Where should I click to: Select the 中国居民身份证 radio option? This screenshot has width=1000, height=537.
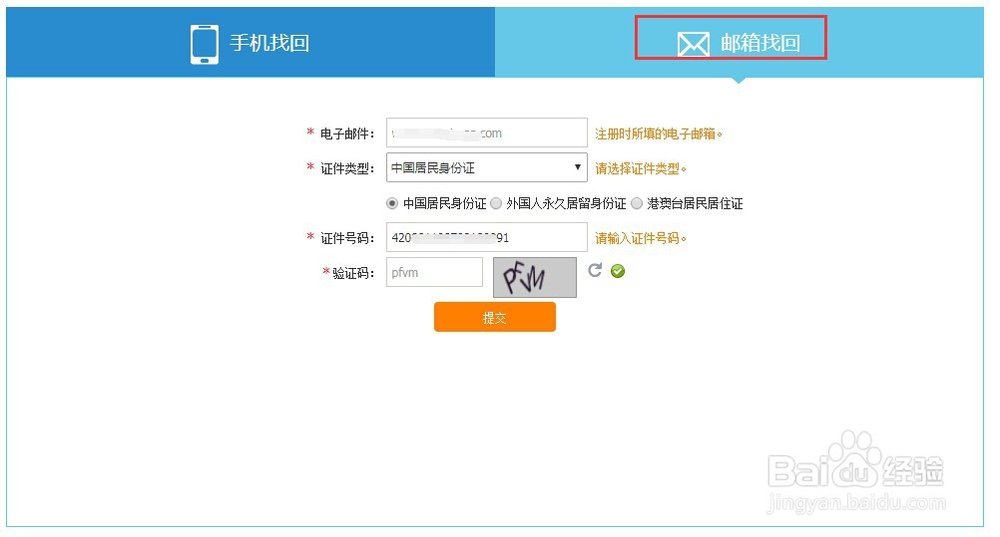click(x=392, y=203)
